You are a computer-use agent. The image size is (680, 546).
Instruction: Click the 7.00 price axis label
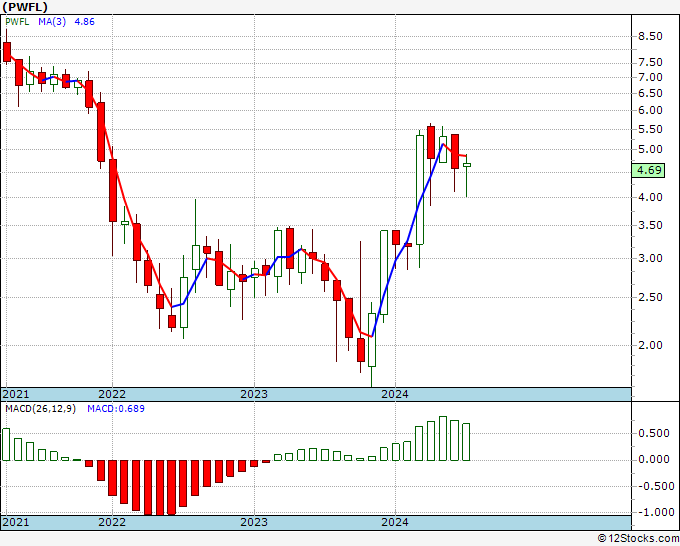click(650, 78)
